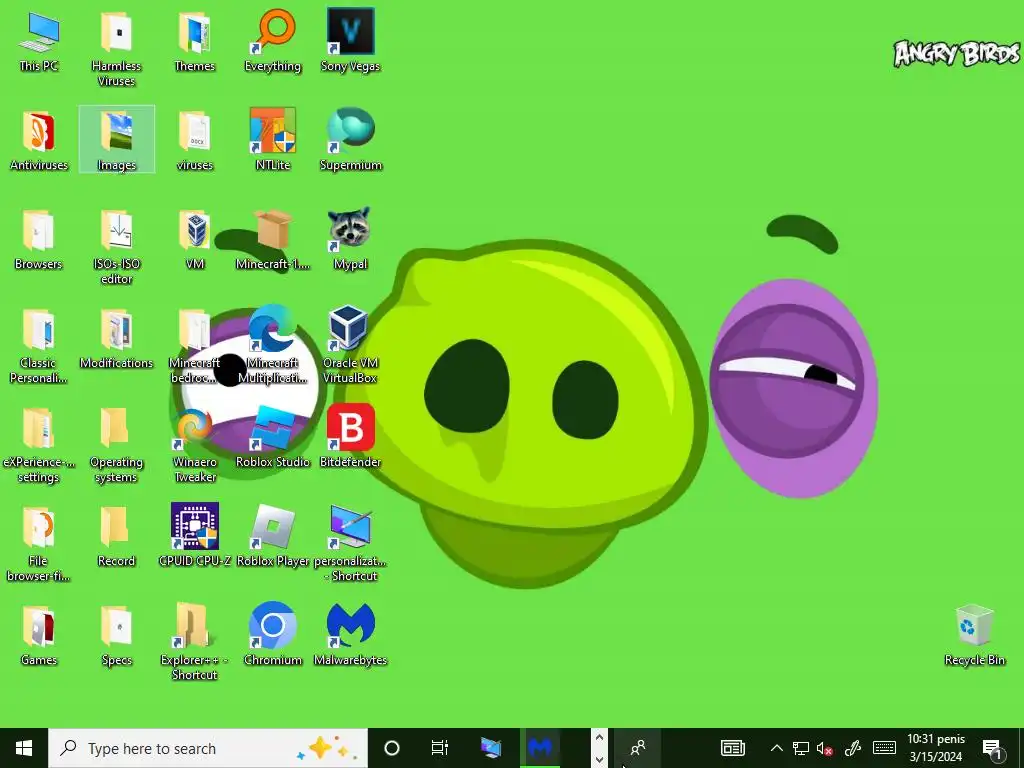
Task: Launch Explorer++ Shortcut
Action: (194, 643)
